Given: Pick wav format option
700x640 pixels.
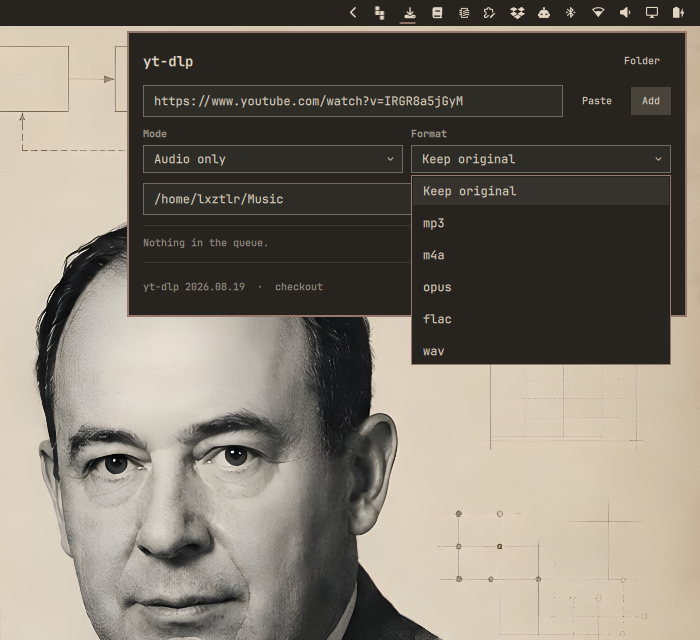Looking at the screenshot, I should (541, 351).
